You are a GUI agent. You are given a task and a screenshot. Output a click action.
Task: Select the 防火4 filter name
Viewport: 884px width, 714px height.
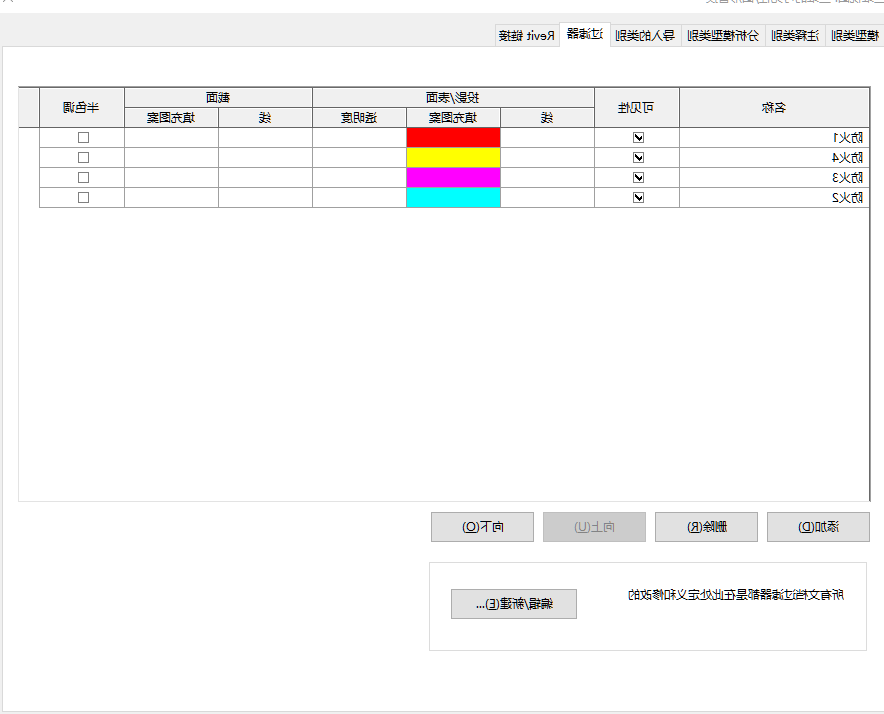tap(848, 158)
